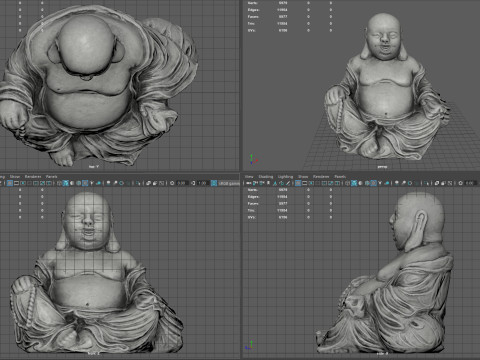Click 2D Pan/Zoom icon in side view toolbar
Image resolution: width=480 pixels, height=360 pixels.
tap(282, 183)
